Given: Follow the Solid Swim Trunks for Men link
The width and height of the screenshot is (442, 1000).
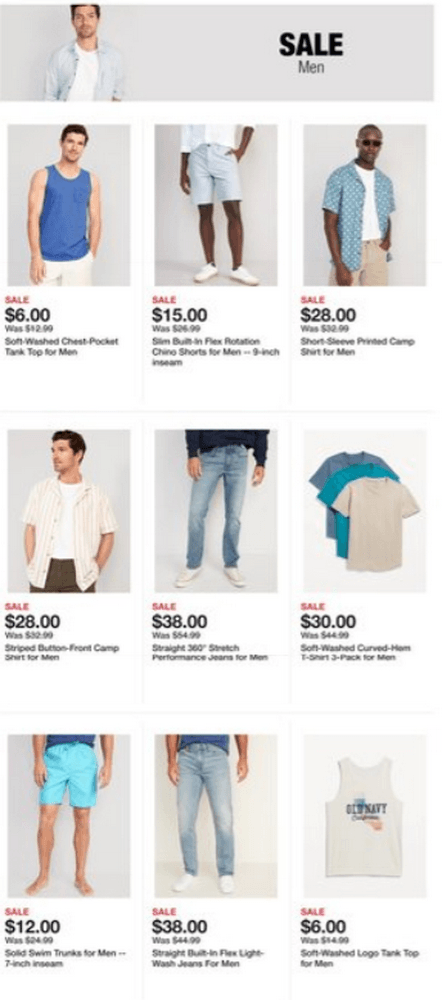Looking at the screenshot, I should point(64,958).
